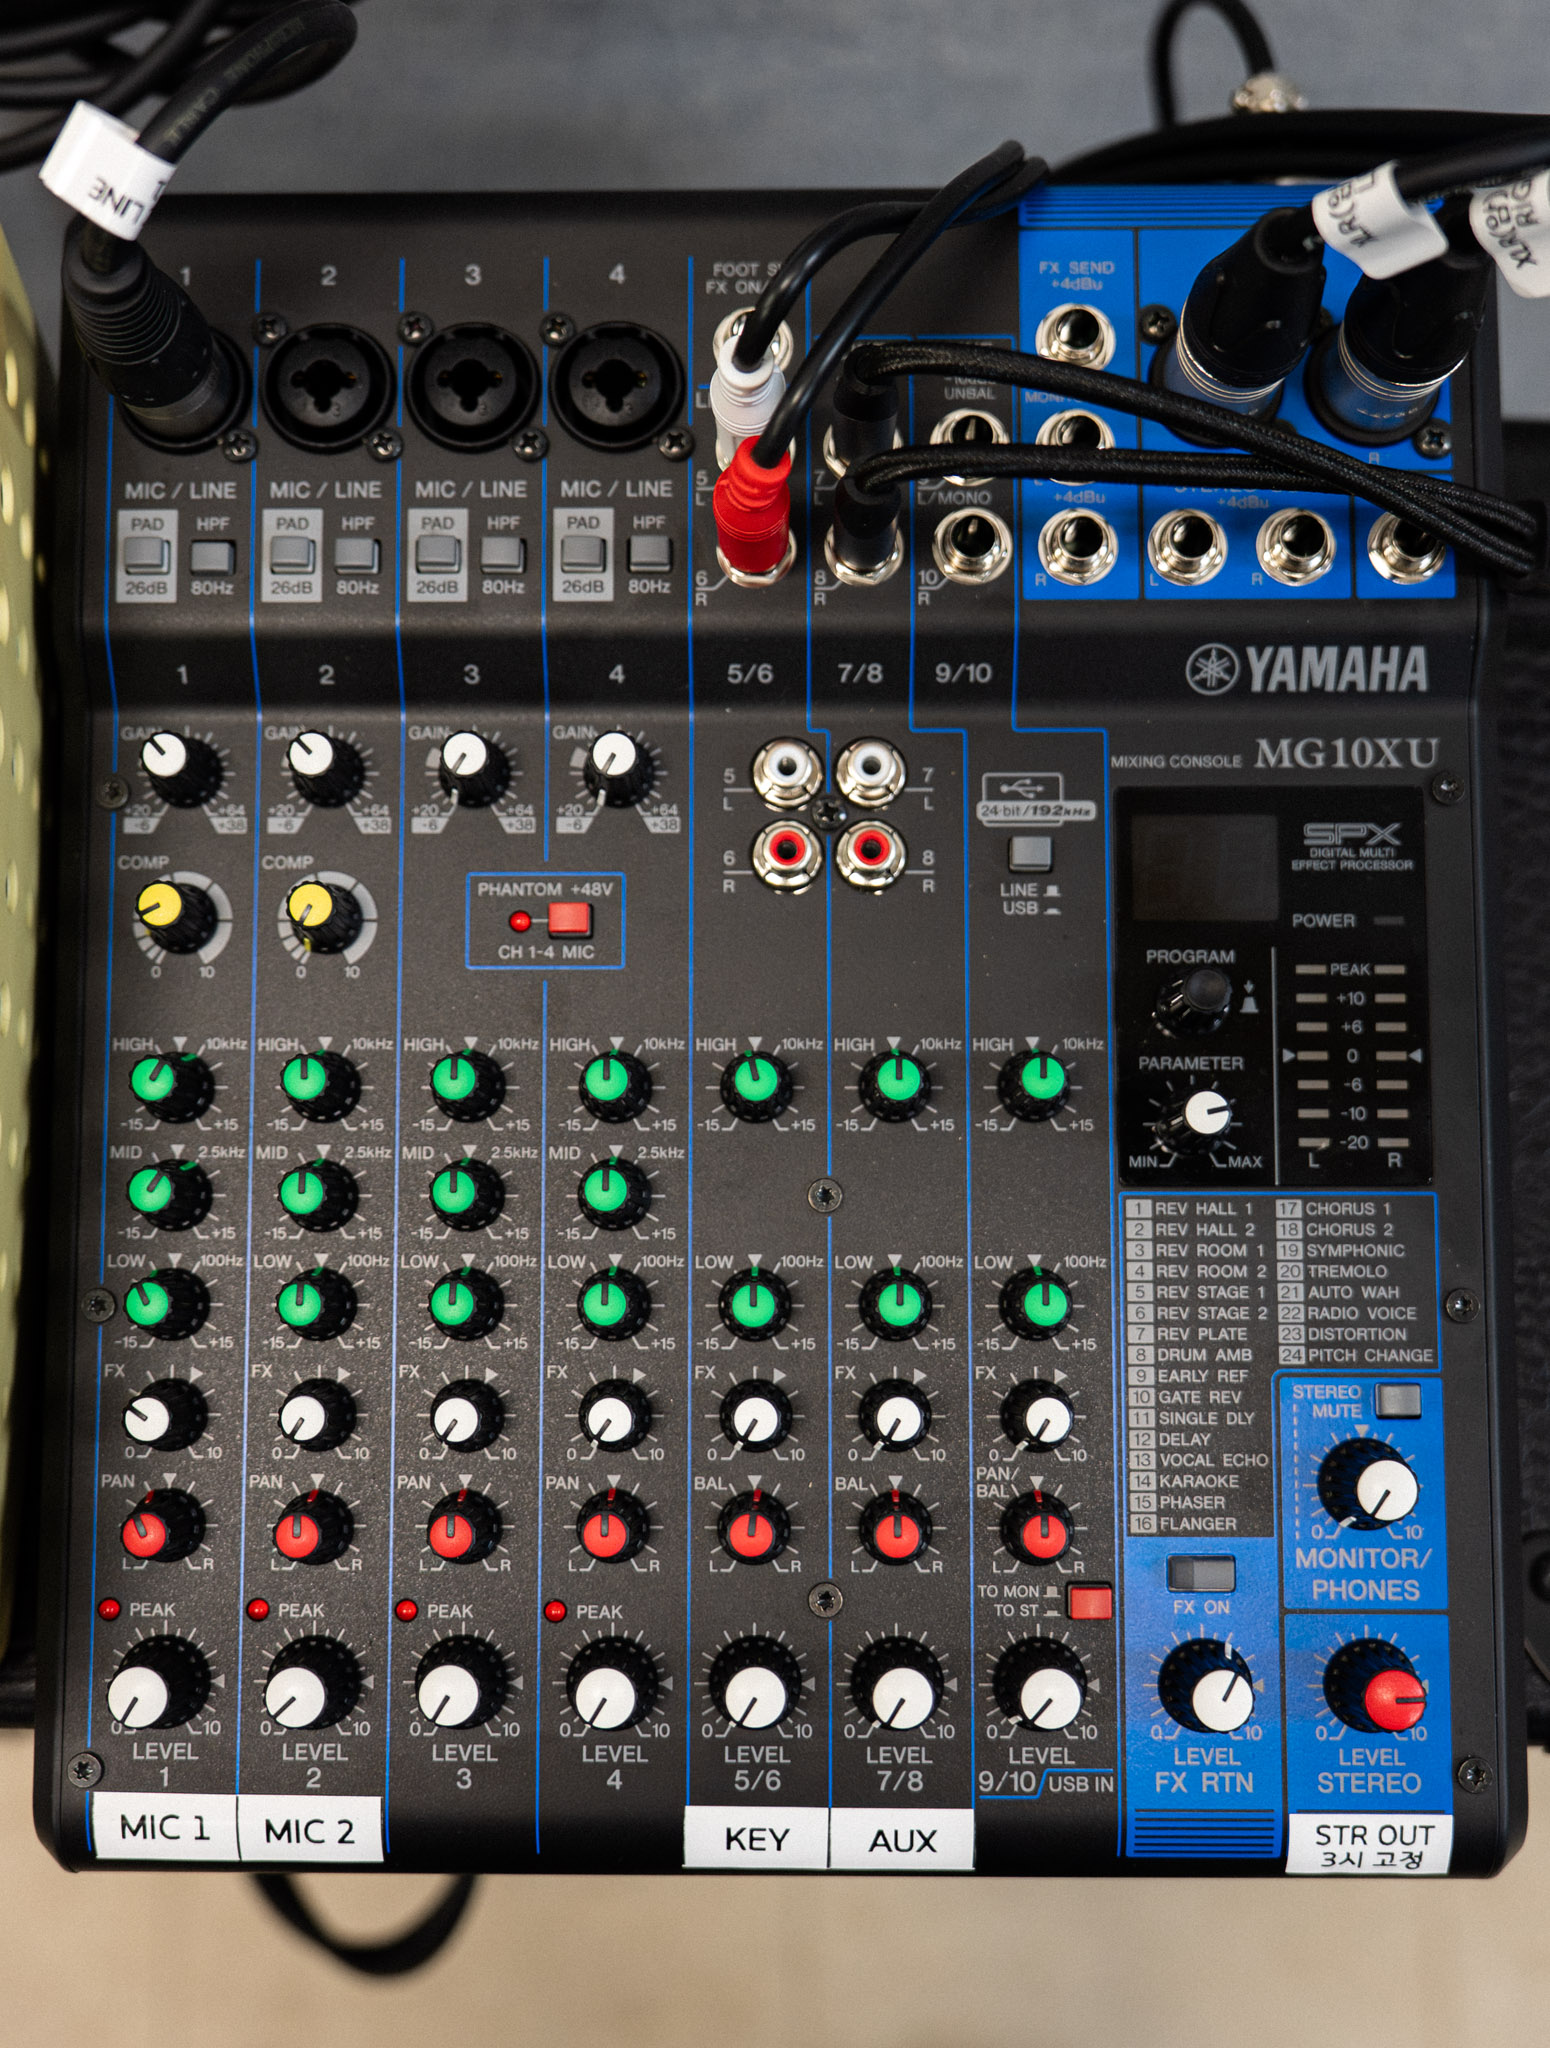Click the MONITOR/PHONES knob

(x=1367, y=1484)
